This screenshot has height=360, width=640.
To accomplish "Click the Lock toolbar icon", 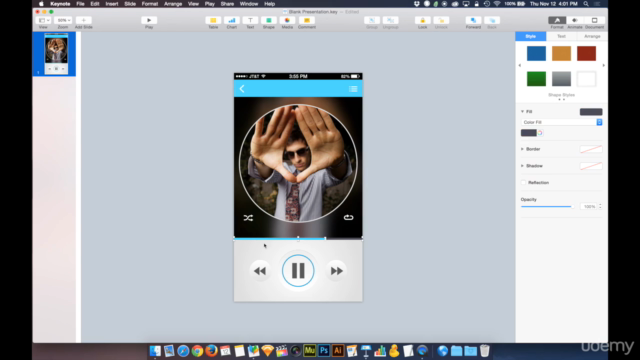I will point(422,20).
